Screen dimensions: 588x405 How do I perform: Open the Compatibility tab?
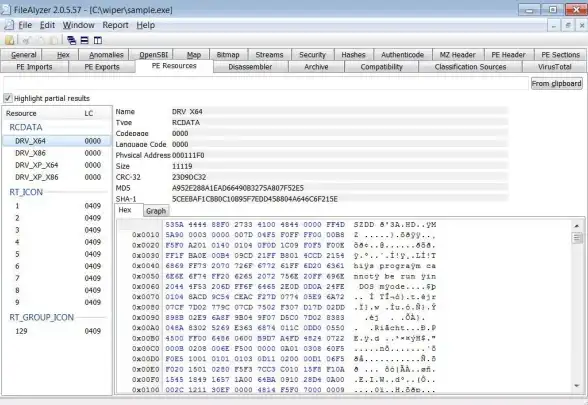click(x=381, y=67)
